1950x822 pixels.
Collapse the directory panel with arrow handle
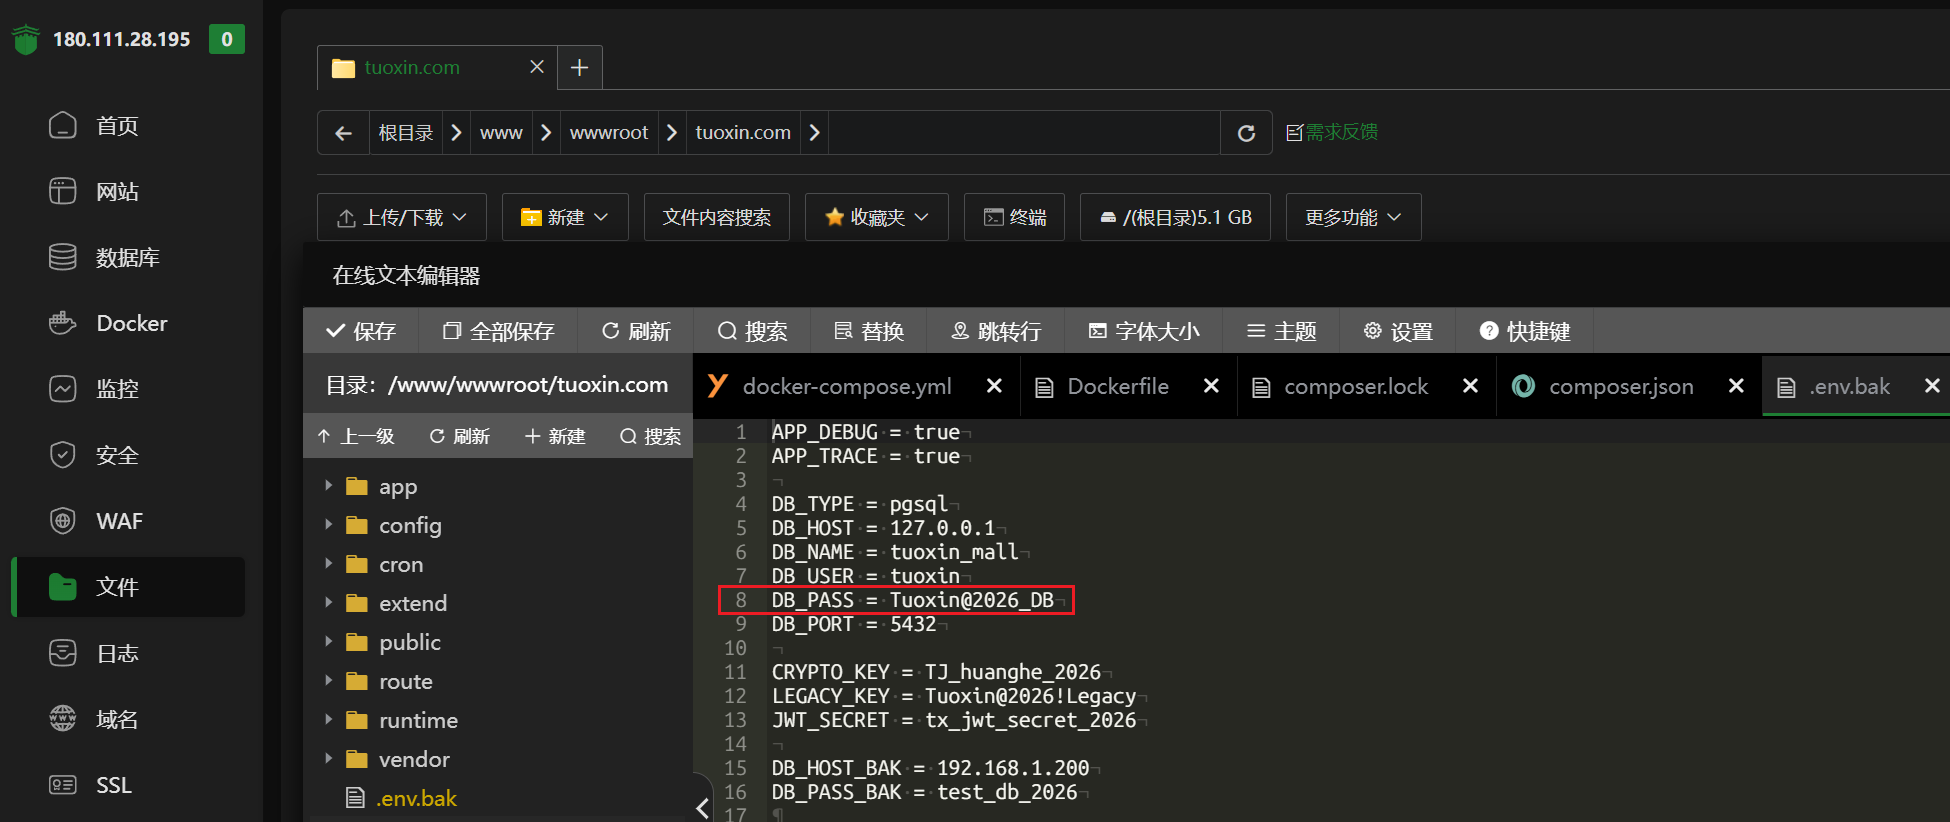702,807
